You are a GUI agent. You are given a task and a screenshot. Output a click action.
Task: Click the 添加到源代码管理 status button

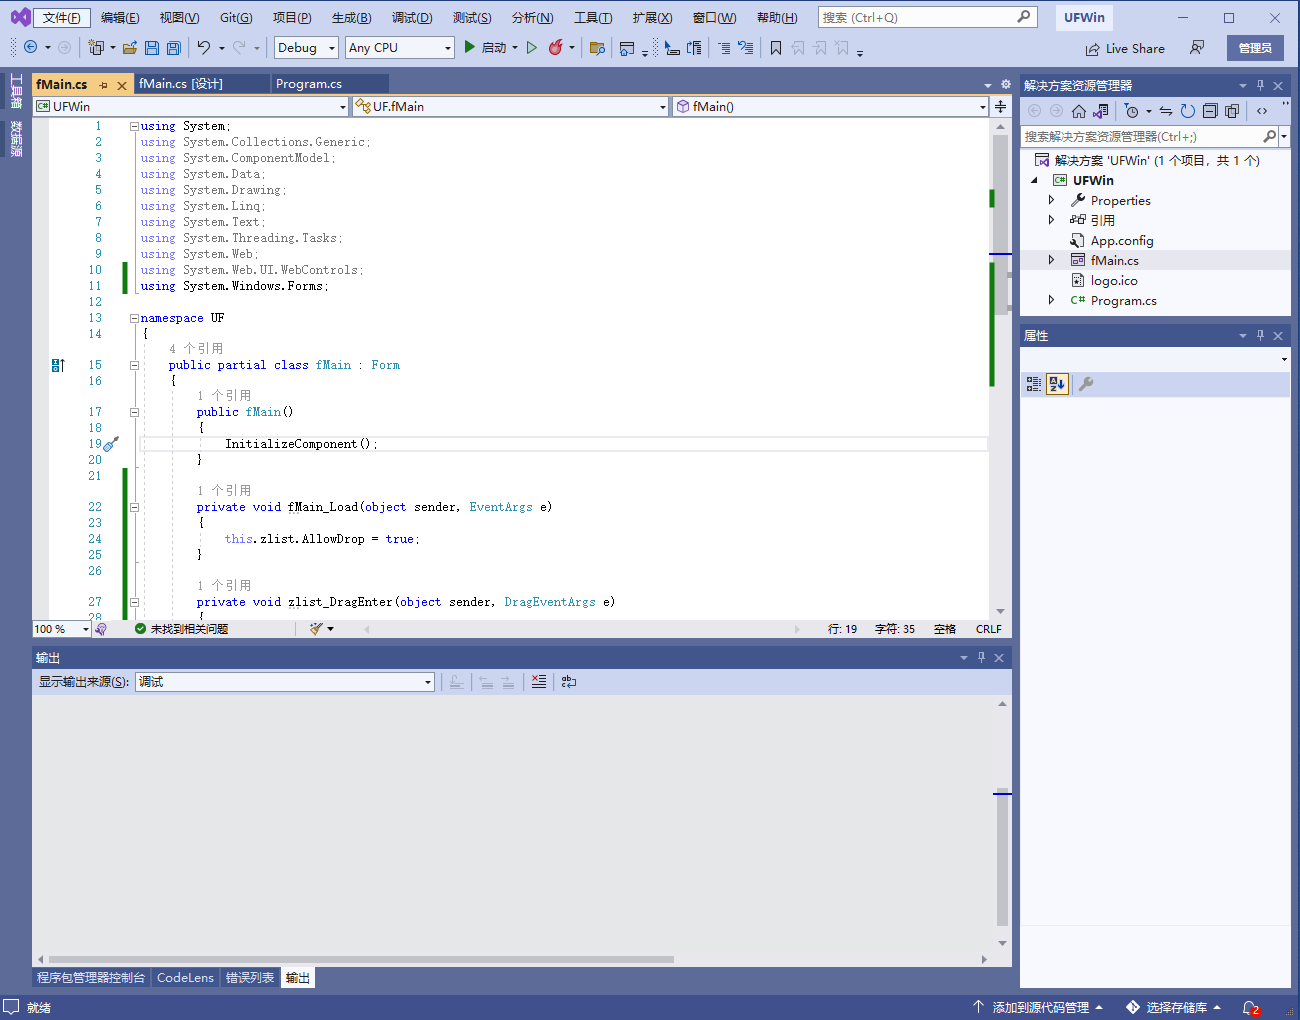tap(1040, 1007)
